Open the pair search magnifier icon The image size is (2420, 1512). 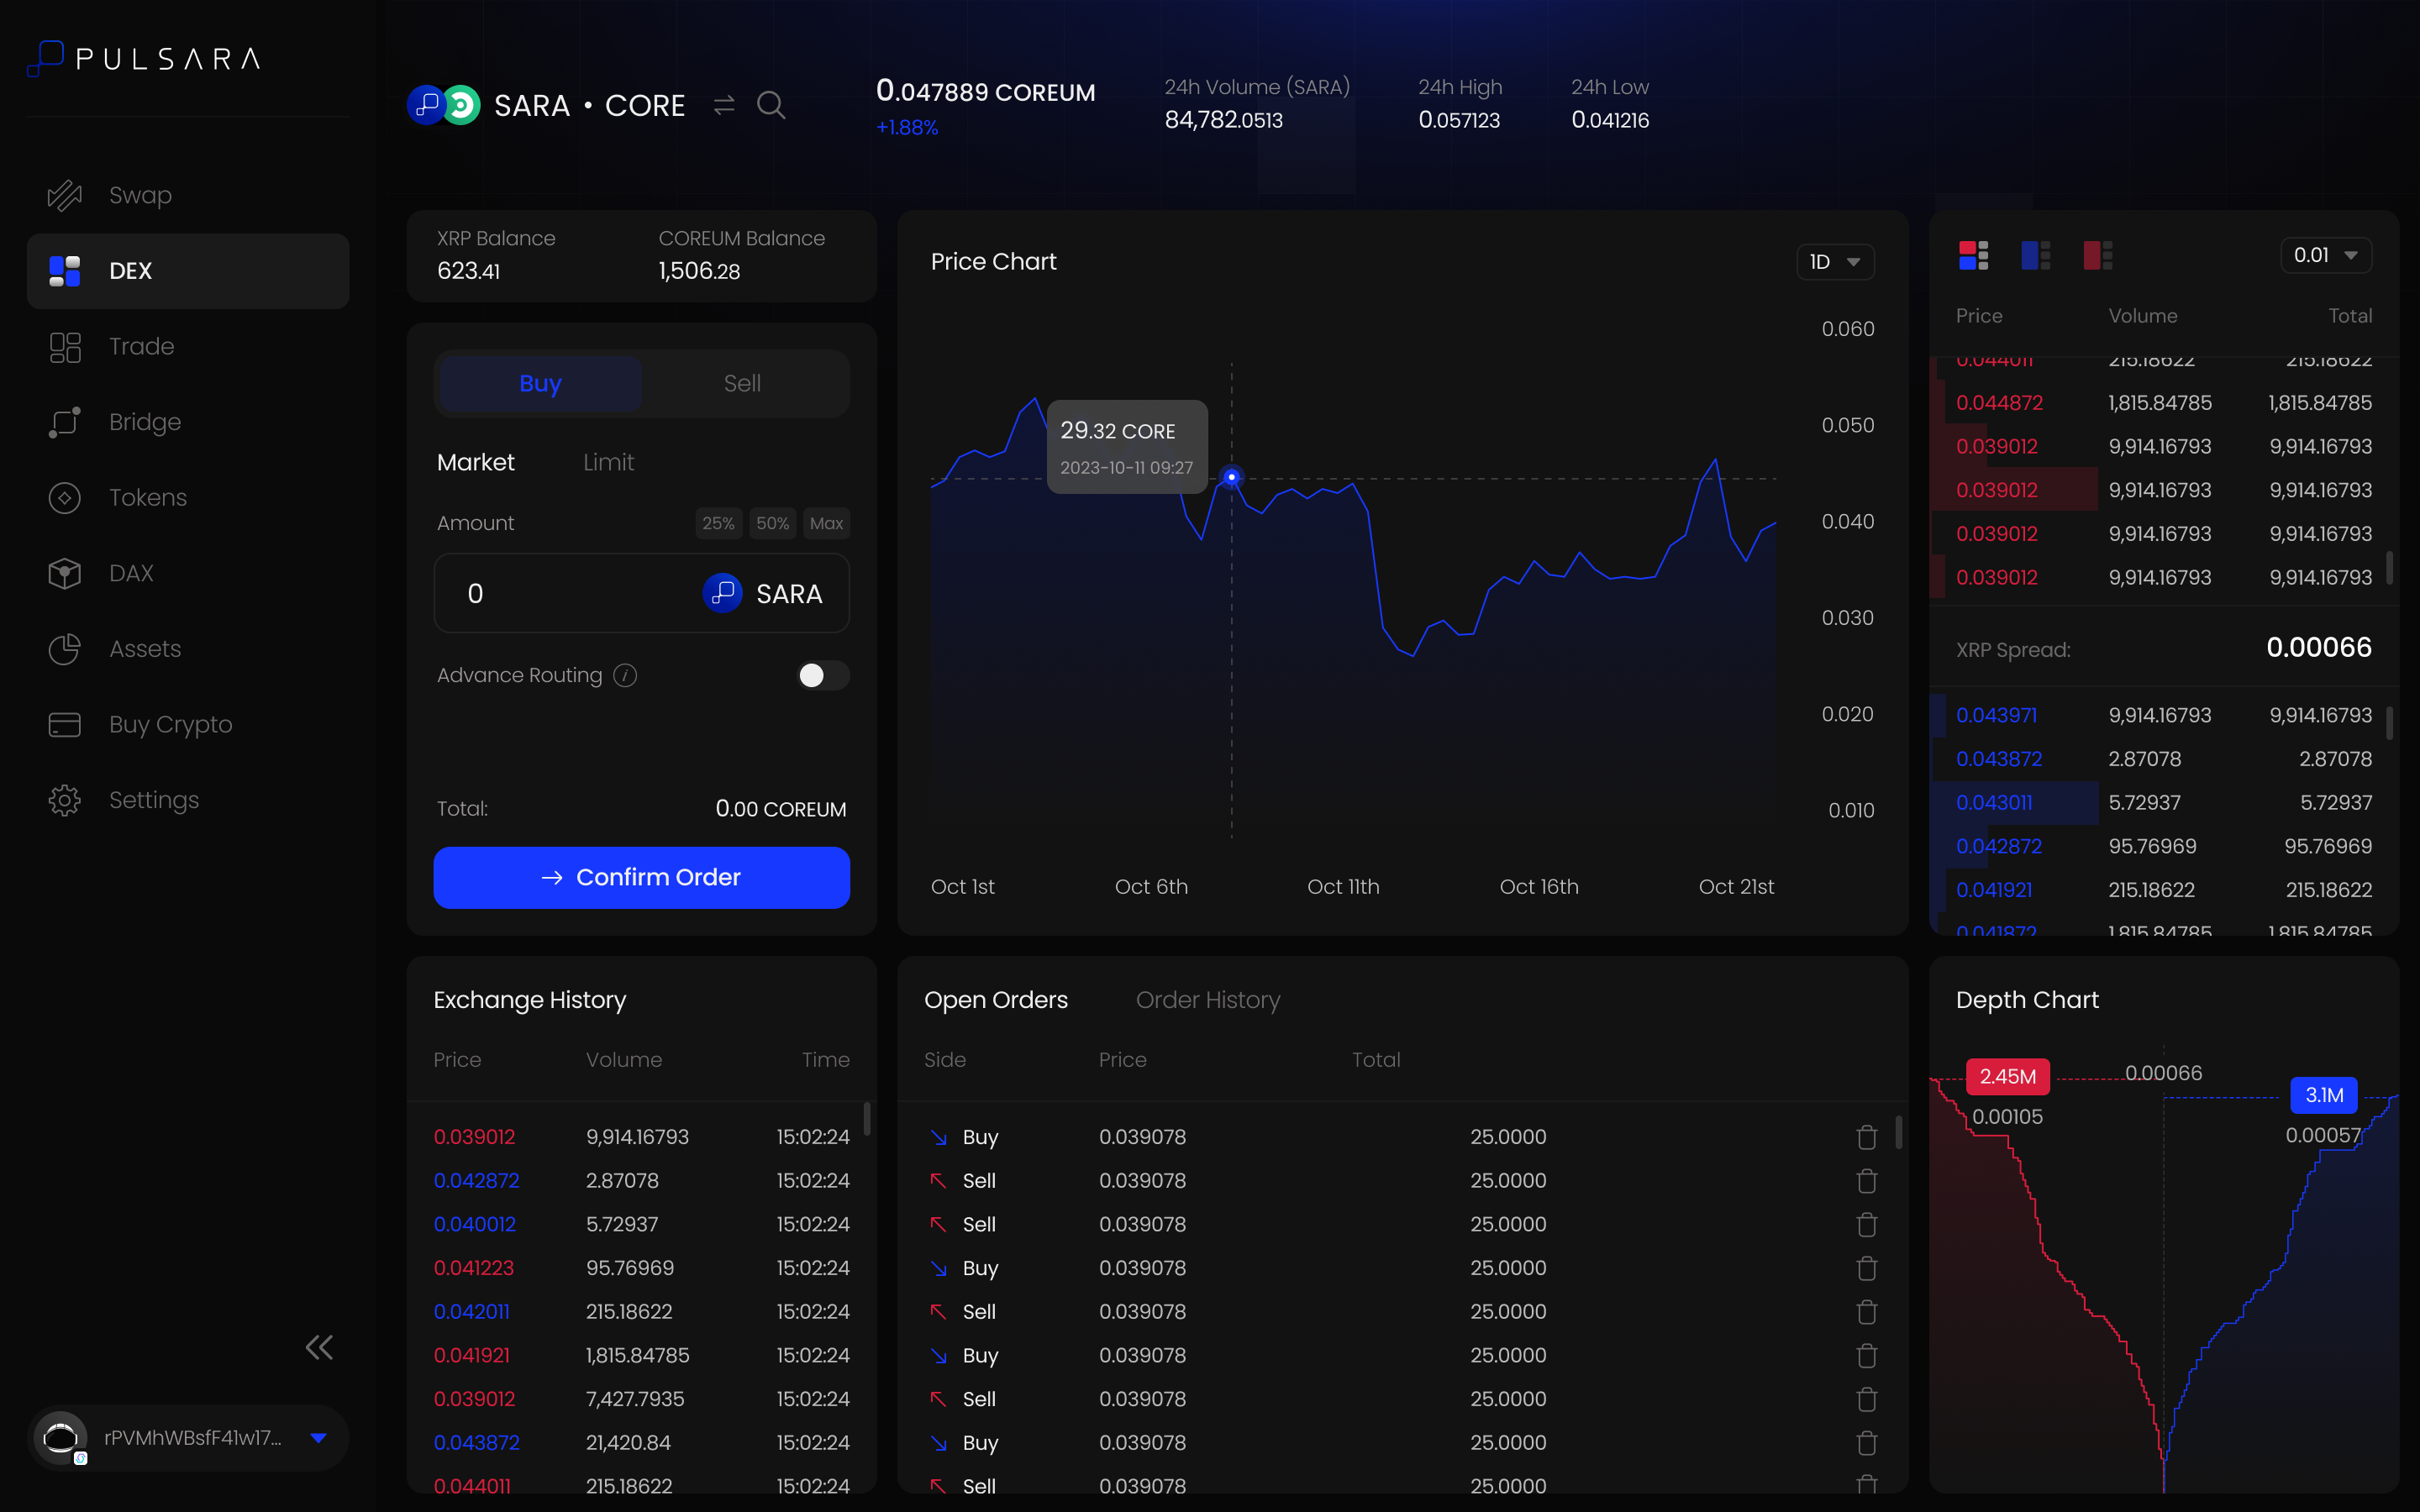tap(771, 105)
